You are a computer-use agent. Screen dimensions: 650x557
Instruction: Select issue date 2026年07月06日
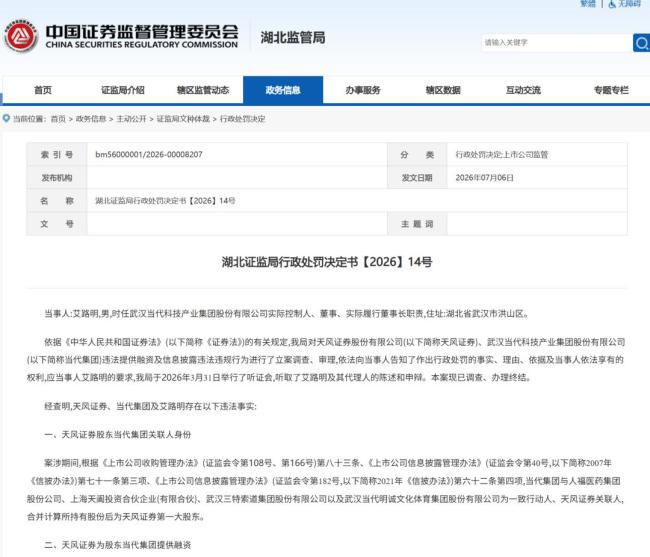coord(485,178)
